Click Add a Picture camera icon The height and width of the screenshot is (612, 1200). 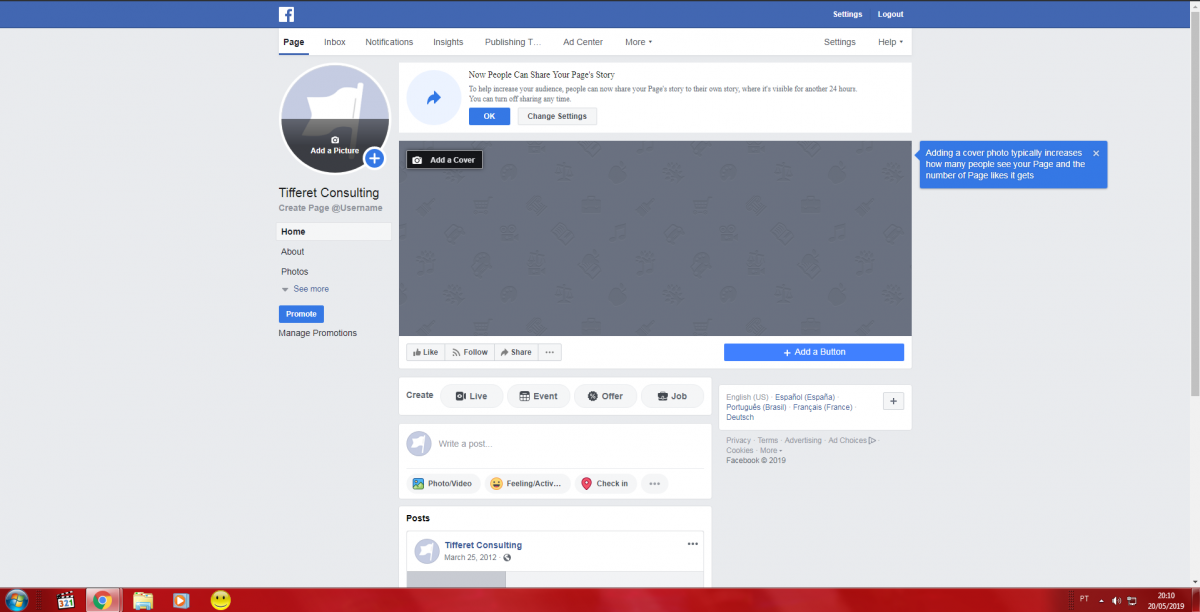click(x=335, y=140)
